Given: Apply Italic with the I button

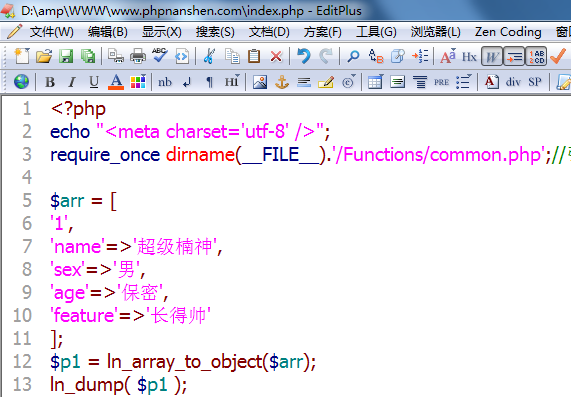Looking at the screenshot, I should tap(72, 82).
